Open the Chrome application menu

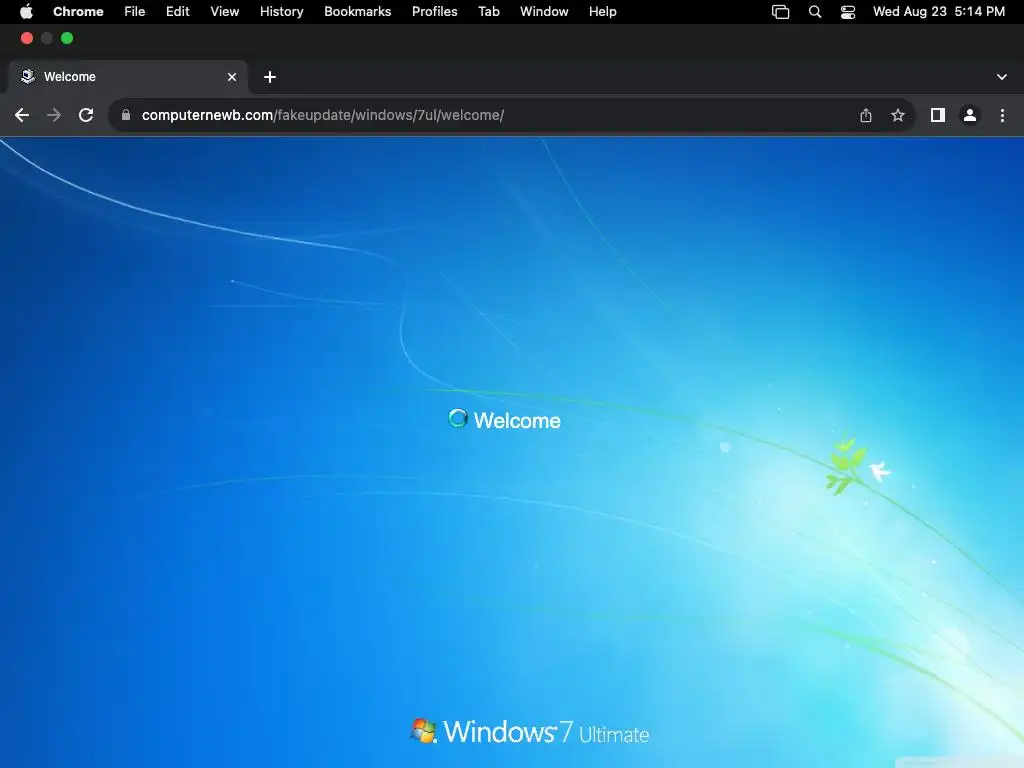[78, 12]
